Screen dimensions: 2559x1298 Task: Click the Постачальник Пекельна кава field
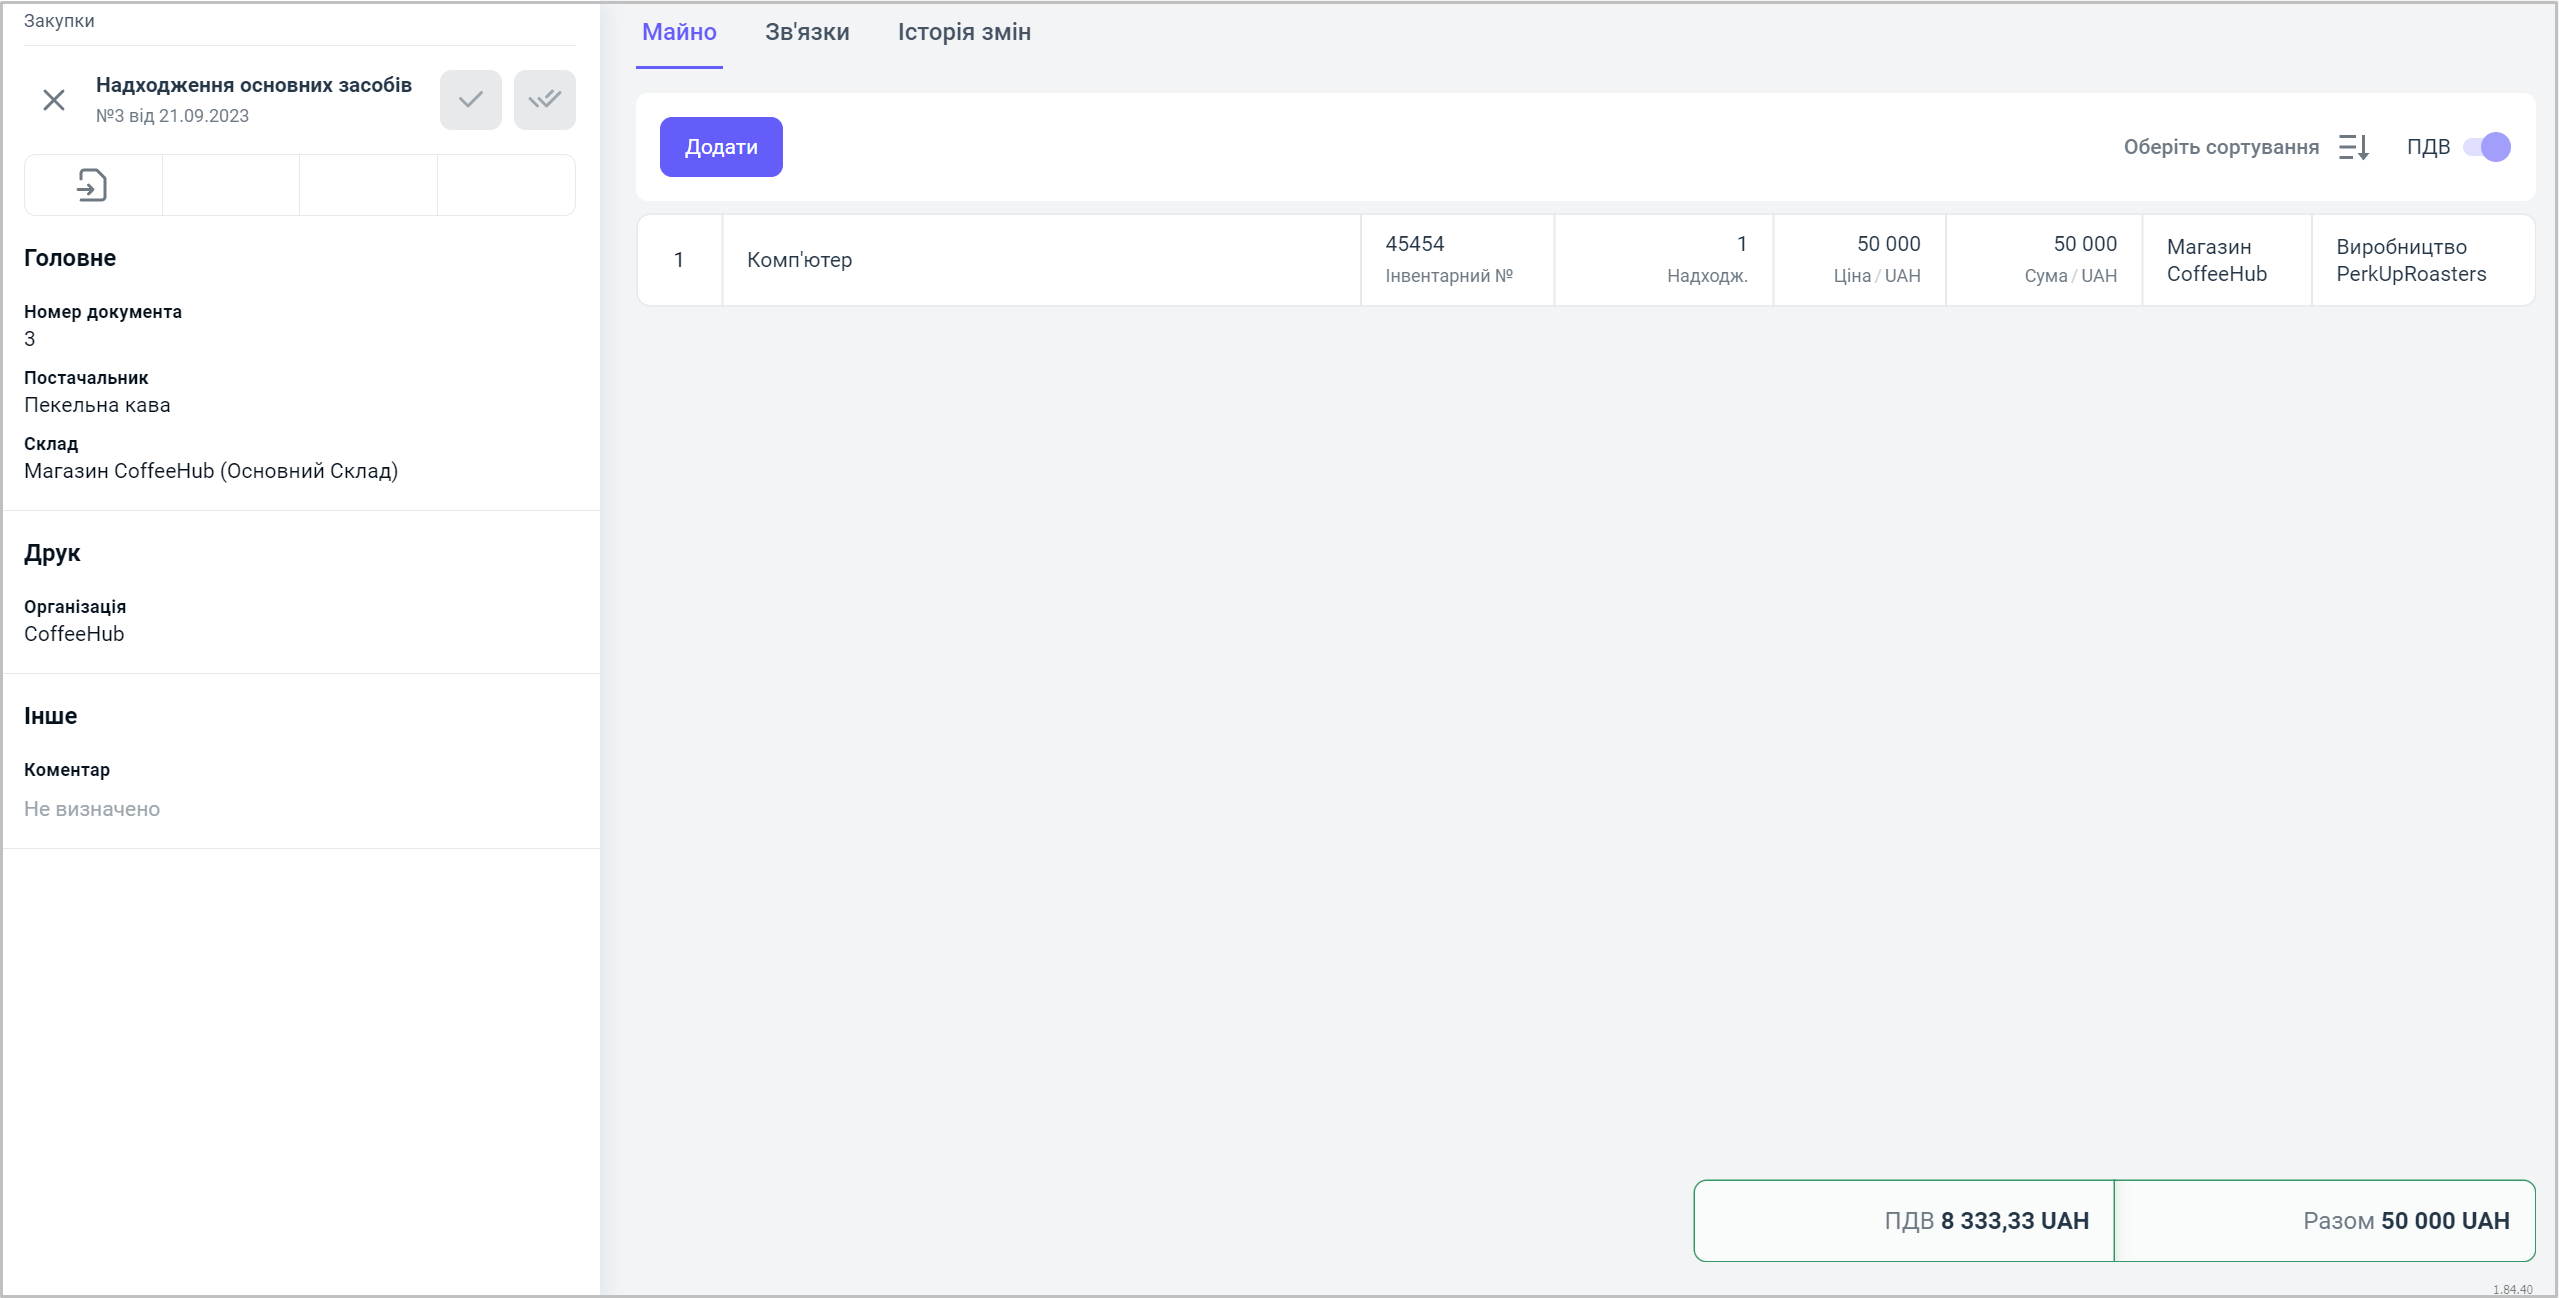pos(97,405)
